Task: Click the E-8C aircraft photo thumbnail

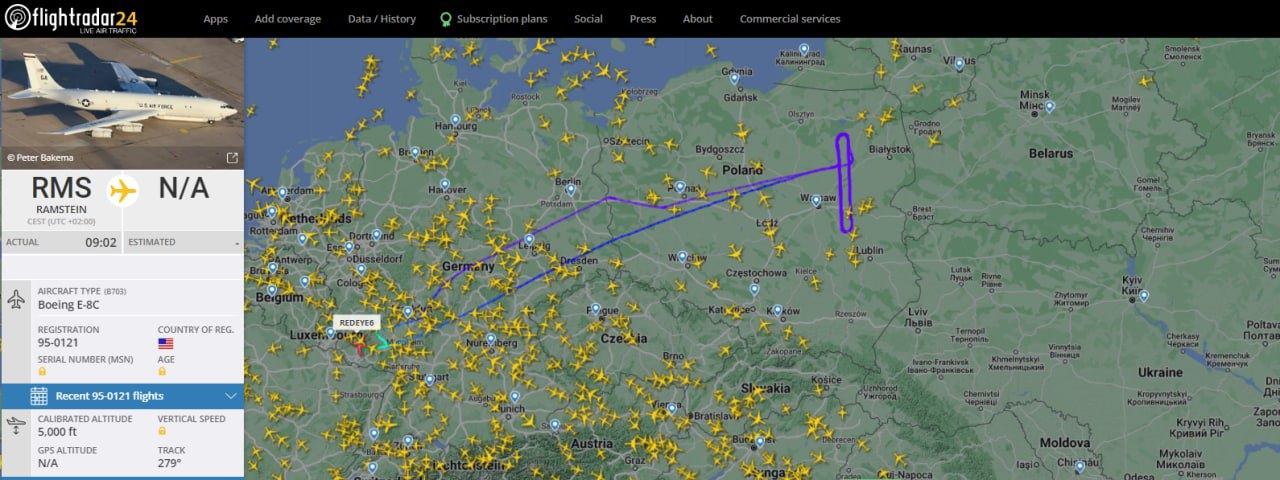Action: pyautogui.click(x=122, y=103)
